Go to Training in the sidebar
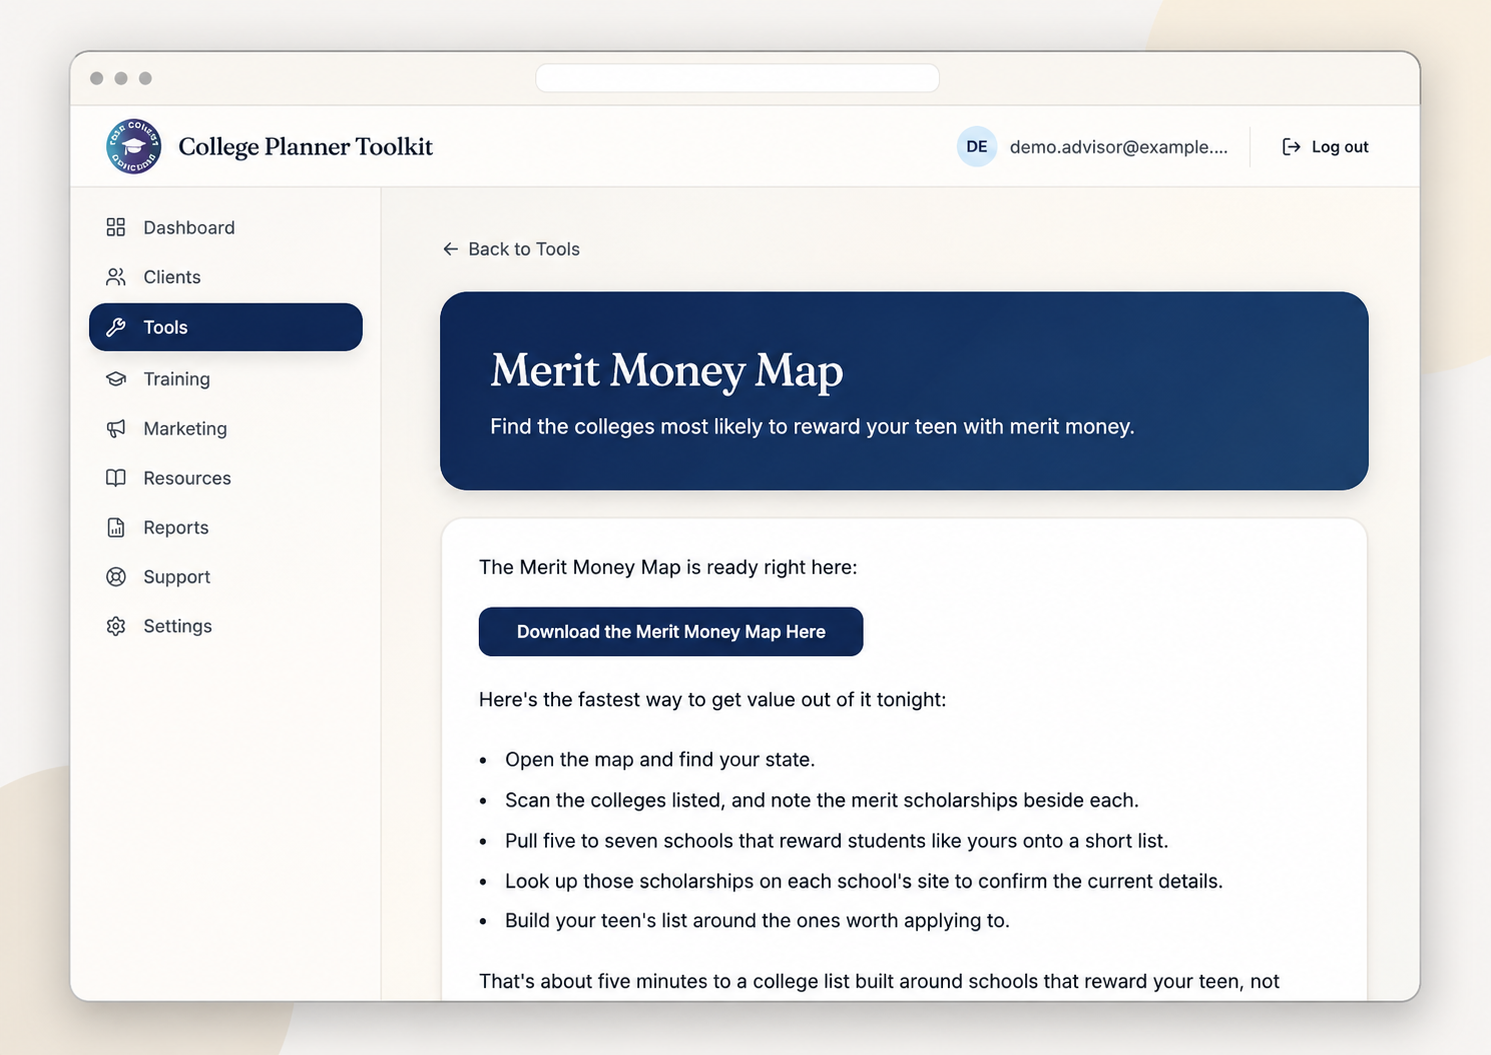The image size is (1491, 1055). tap(226, 379)
